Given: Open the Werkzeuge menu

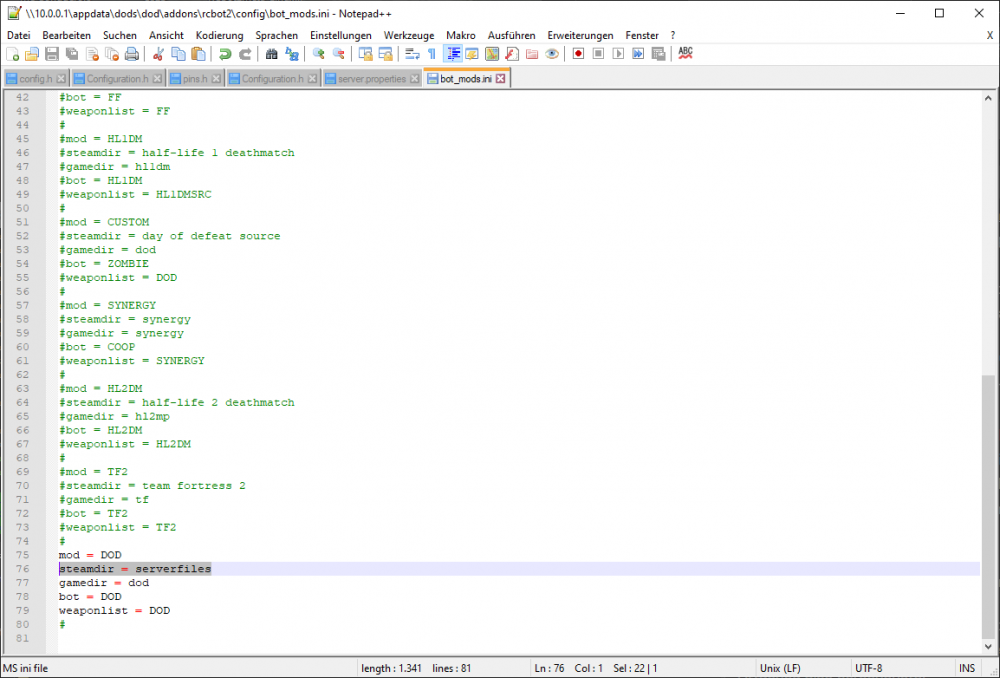Looking at the screenshot, I should (x=409, y=35).
